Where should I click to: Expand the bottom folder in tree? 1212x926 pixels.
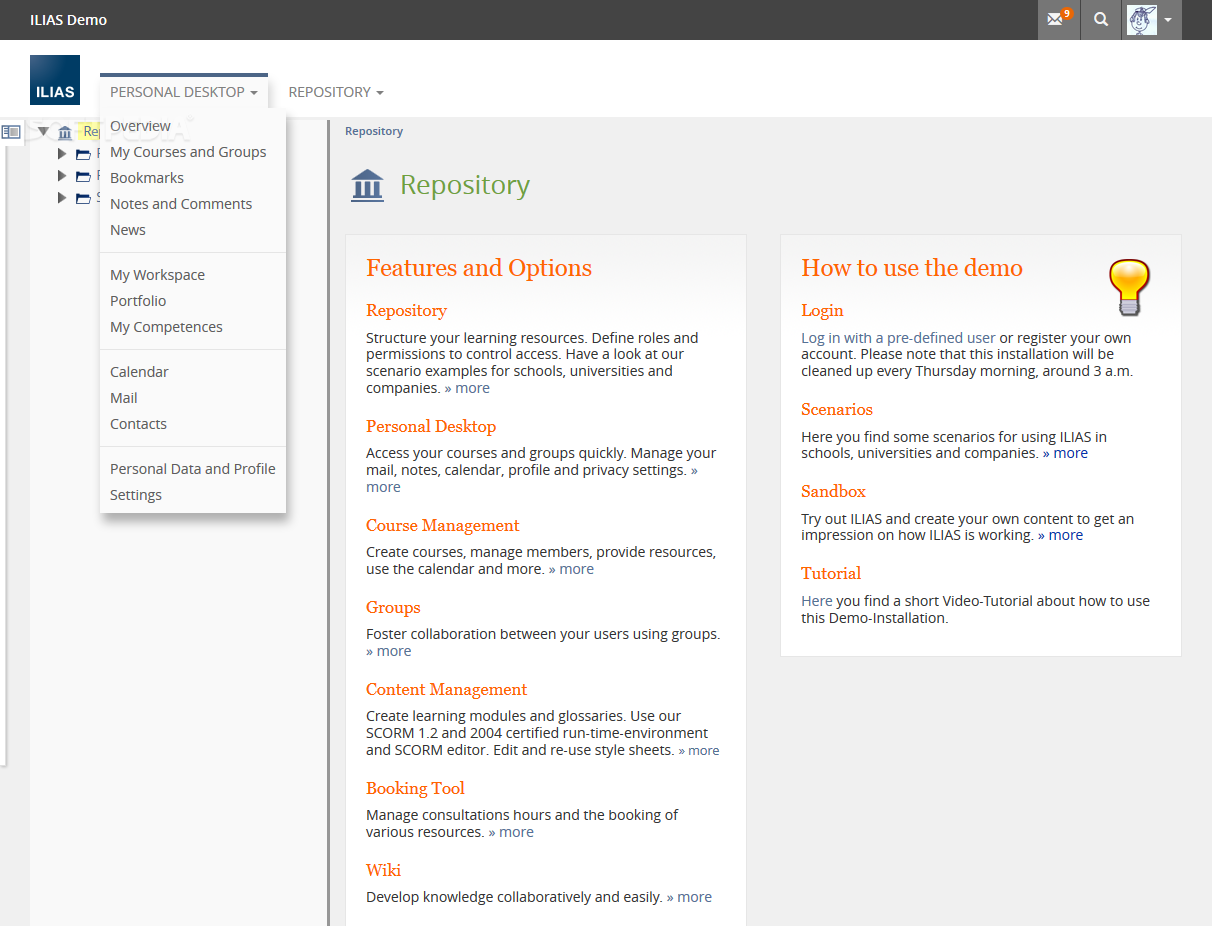click(62, 198)
